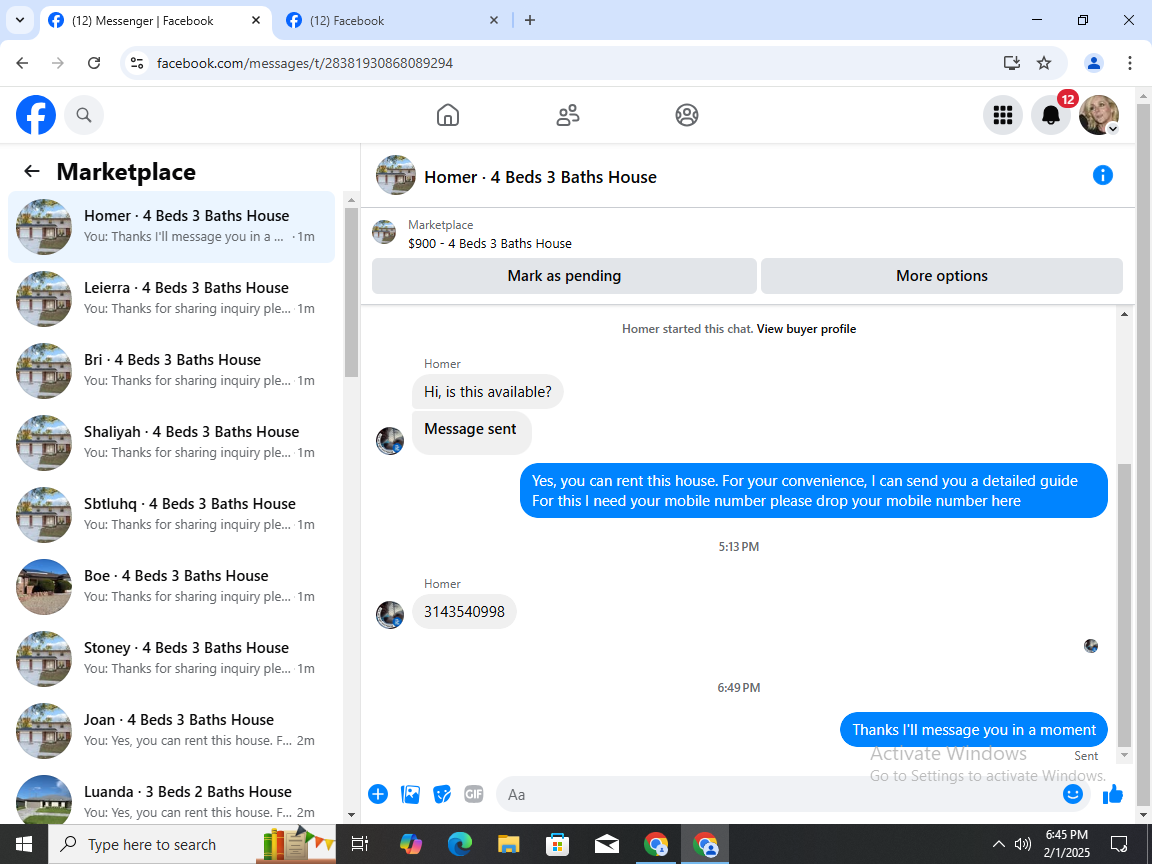Open more actions plus icon in composer
Viewport: 1152px width, 864px height.
pos(378,794)
